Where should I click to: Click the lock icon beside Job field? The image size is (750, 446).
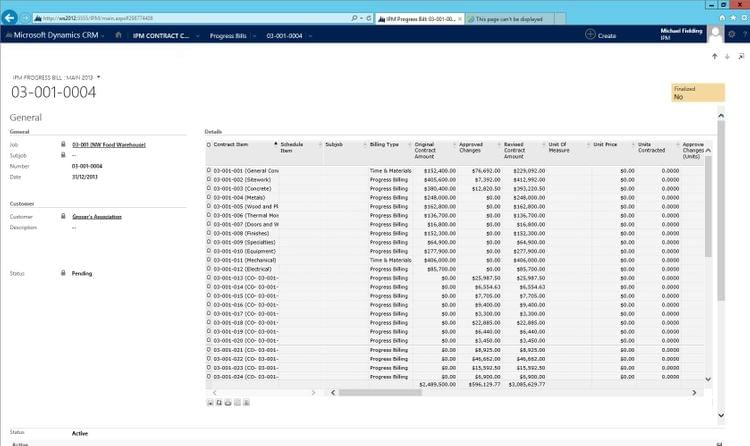(63, 144)
